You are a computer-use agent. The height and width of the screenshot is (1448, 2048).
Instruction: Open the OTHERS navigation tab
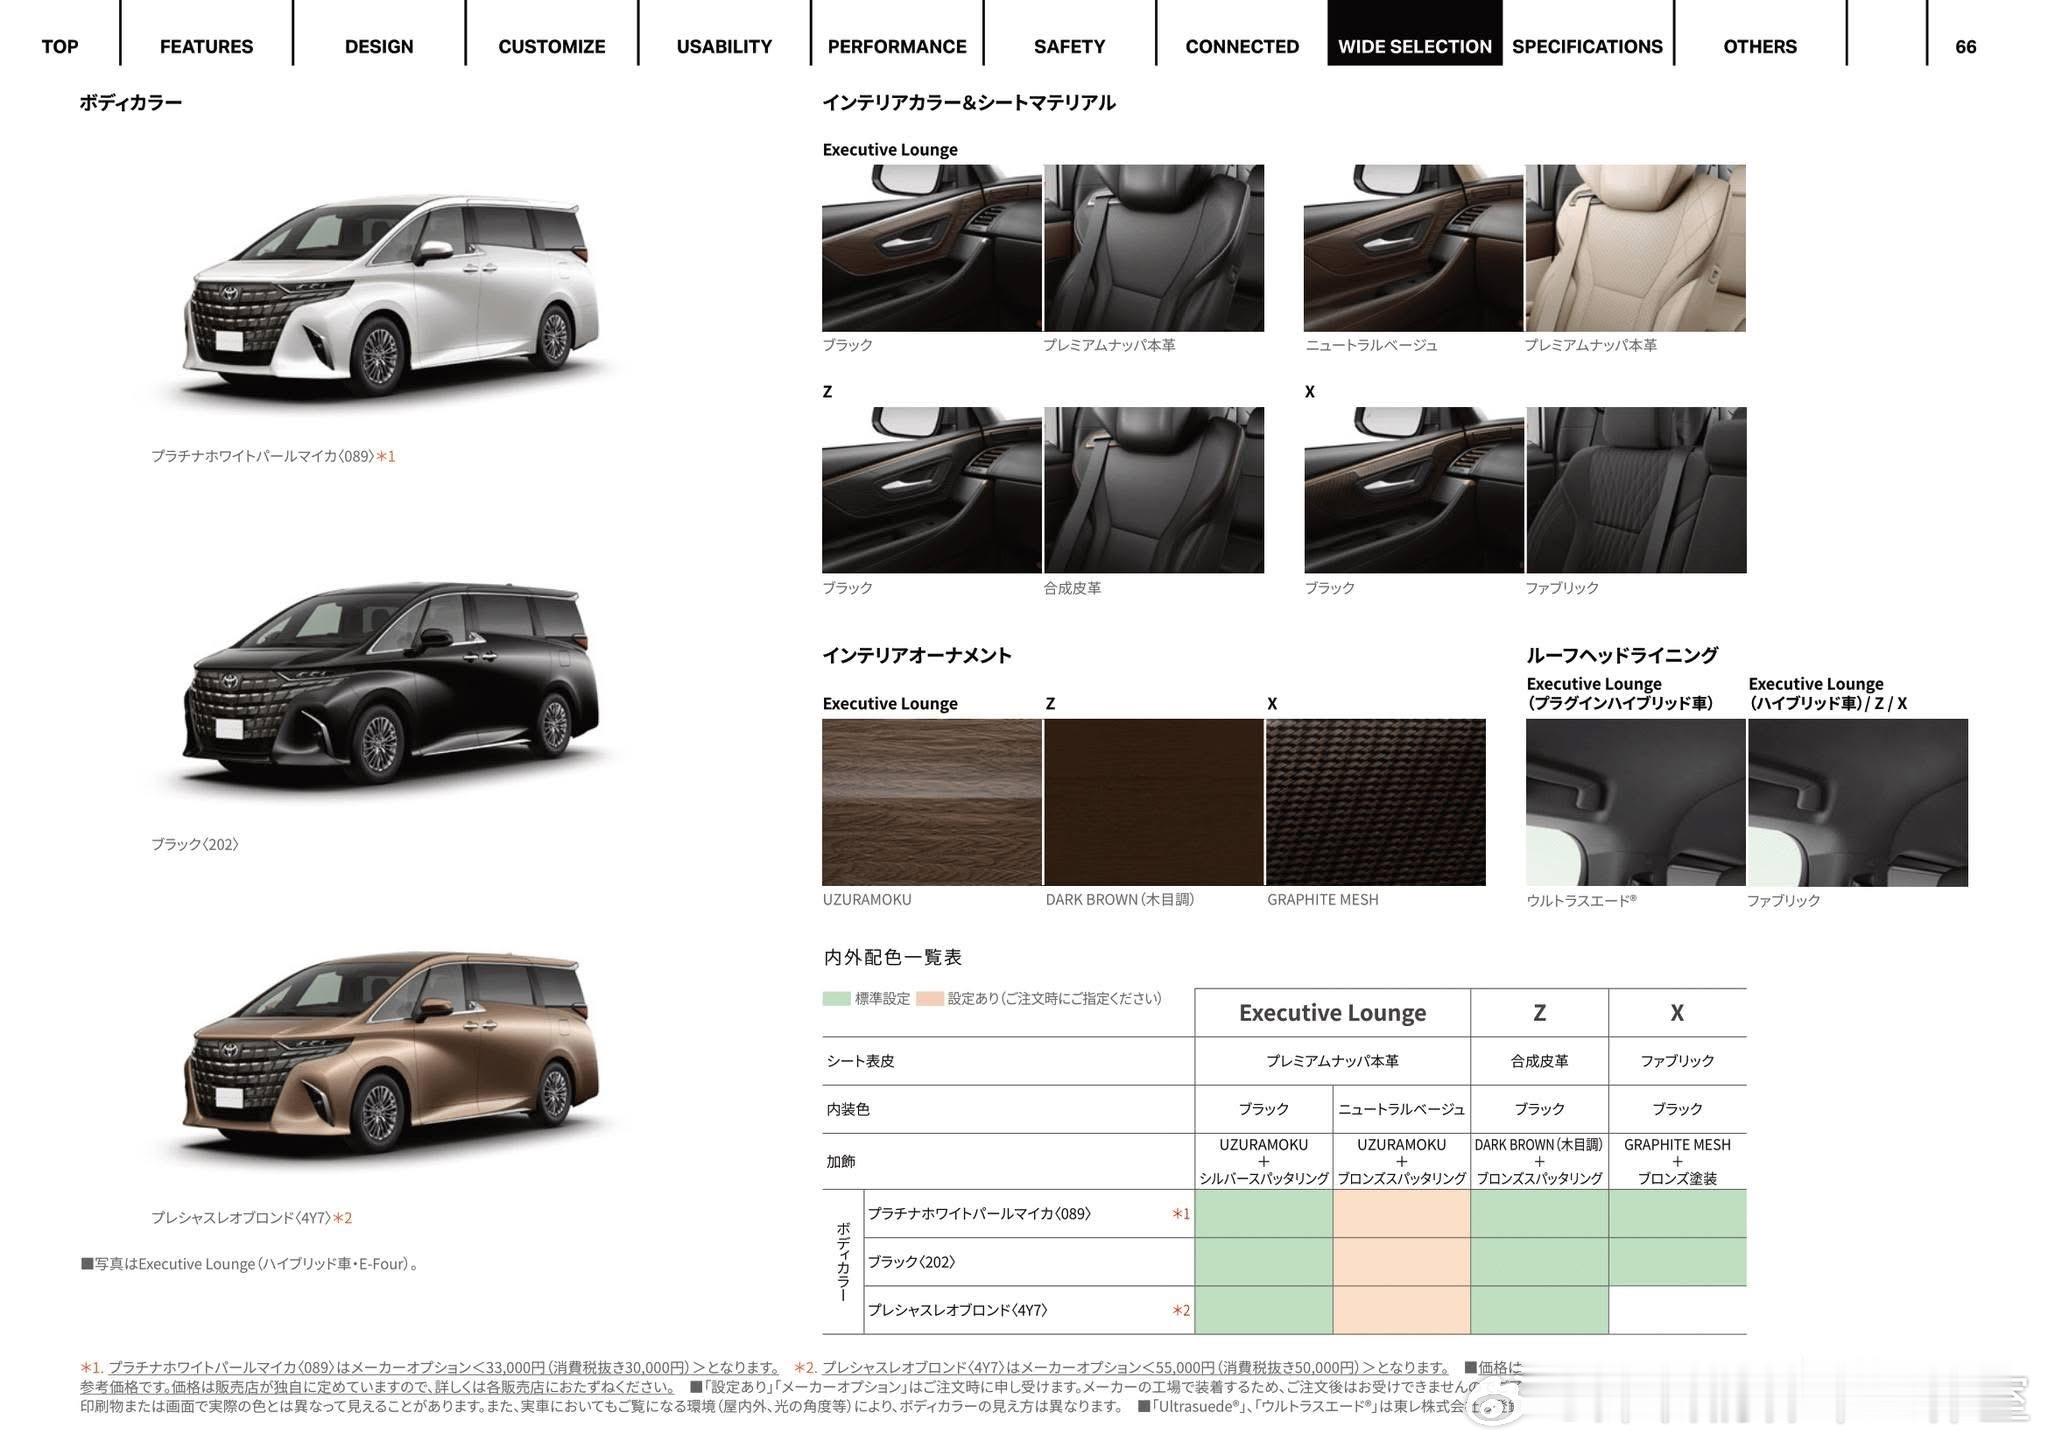[1759, 46]
